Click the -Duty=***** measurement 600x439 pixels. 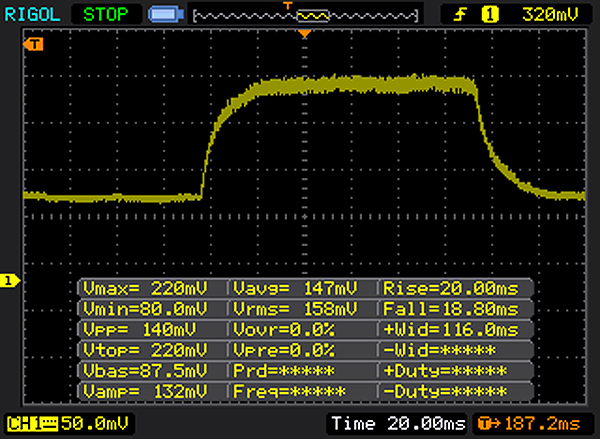pos(445,391)
